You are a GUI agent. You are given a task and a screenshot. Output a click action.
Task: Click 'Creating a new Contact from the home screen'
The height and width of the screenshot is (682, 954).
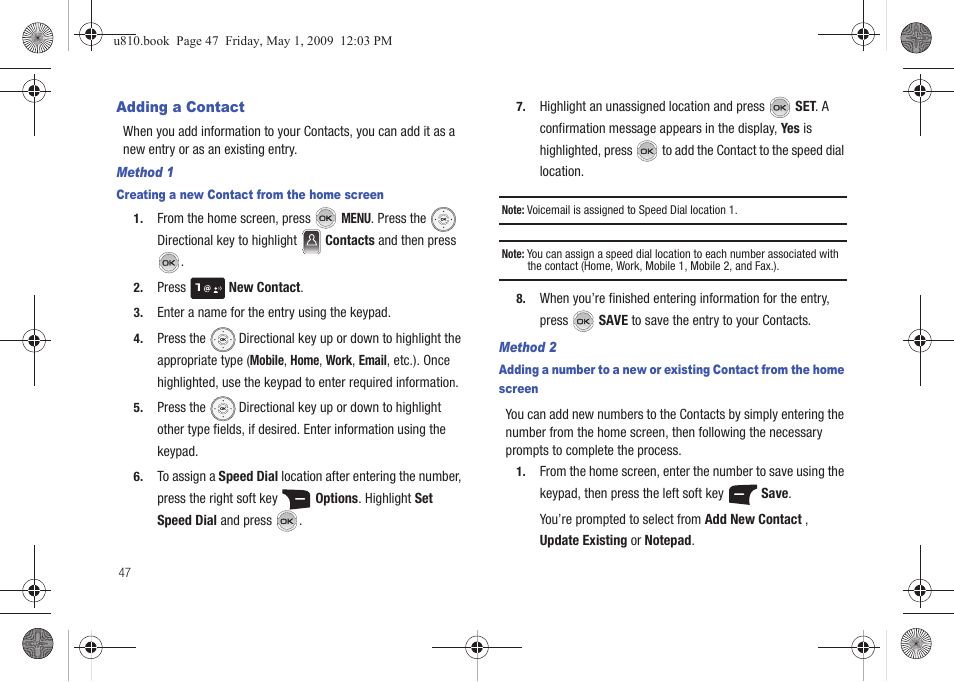point(250,195)
